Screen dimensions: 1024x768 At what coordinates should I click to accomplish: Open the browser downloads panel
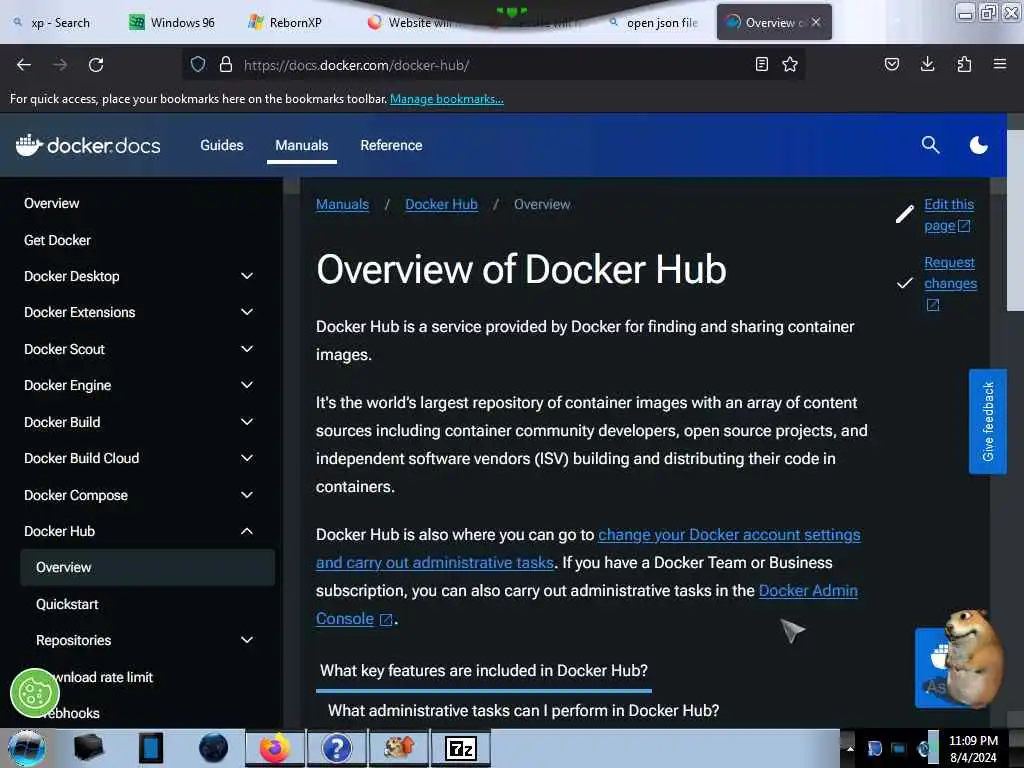coord(927,64)
